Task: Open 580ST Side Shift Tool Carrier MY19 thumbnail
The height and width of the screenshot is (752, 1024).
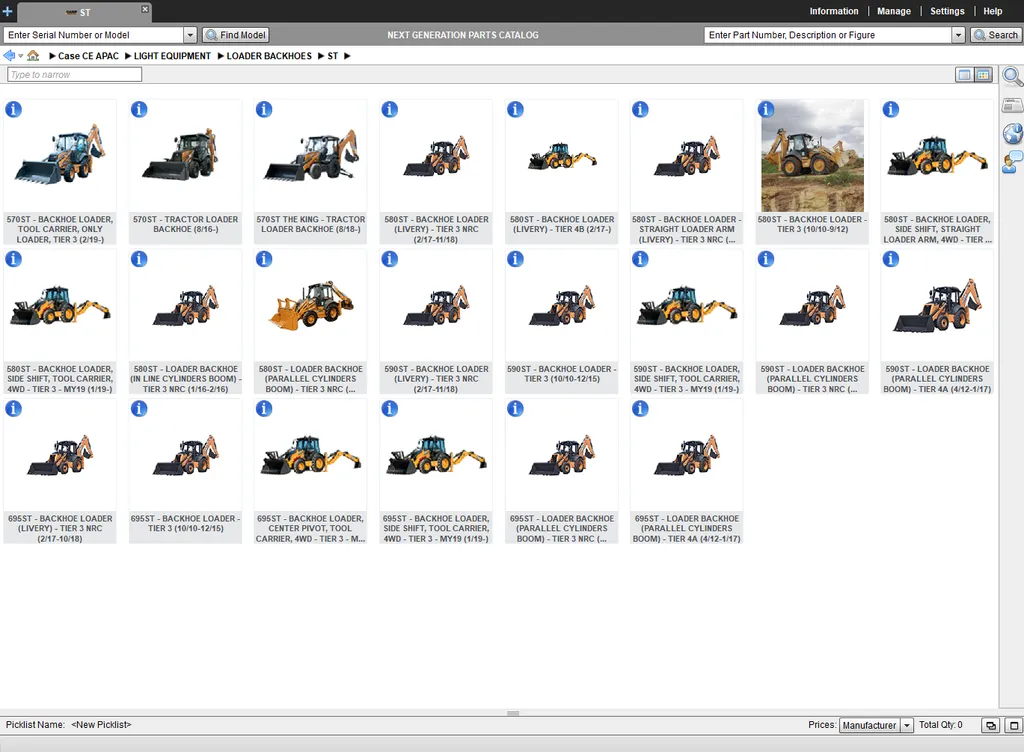Action: tap(60, 306)
